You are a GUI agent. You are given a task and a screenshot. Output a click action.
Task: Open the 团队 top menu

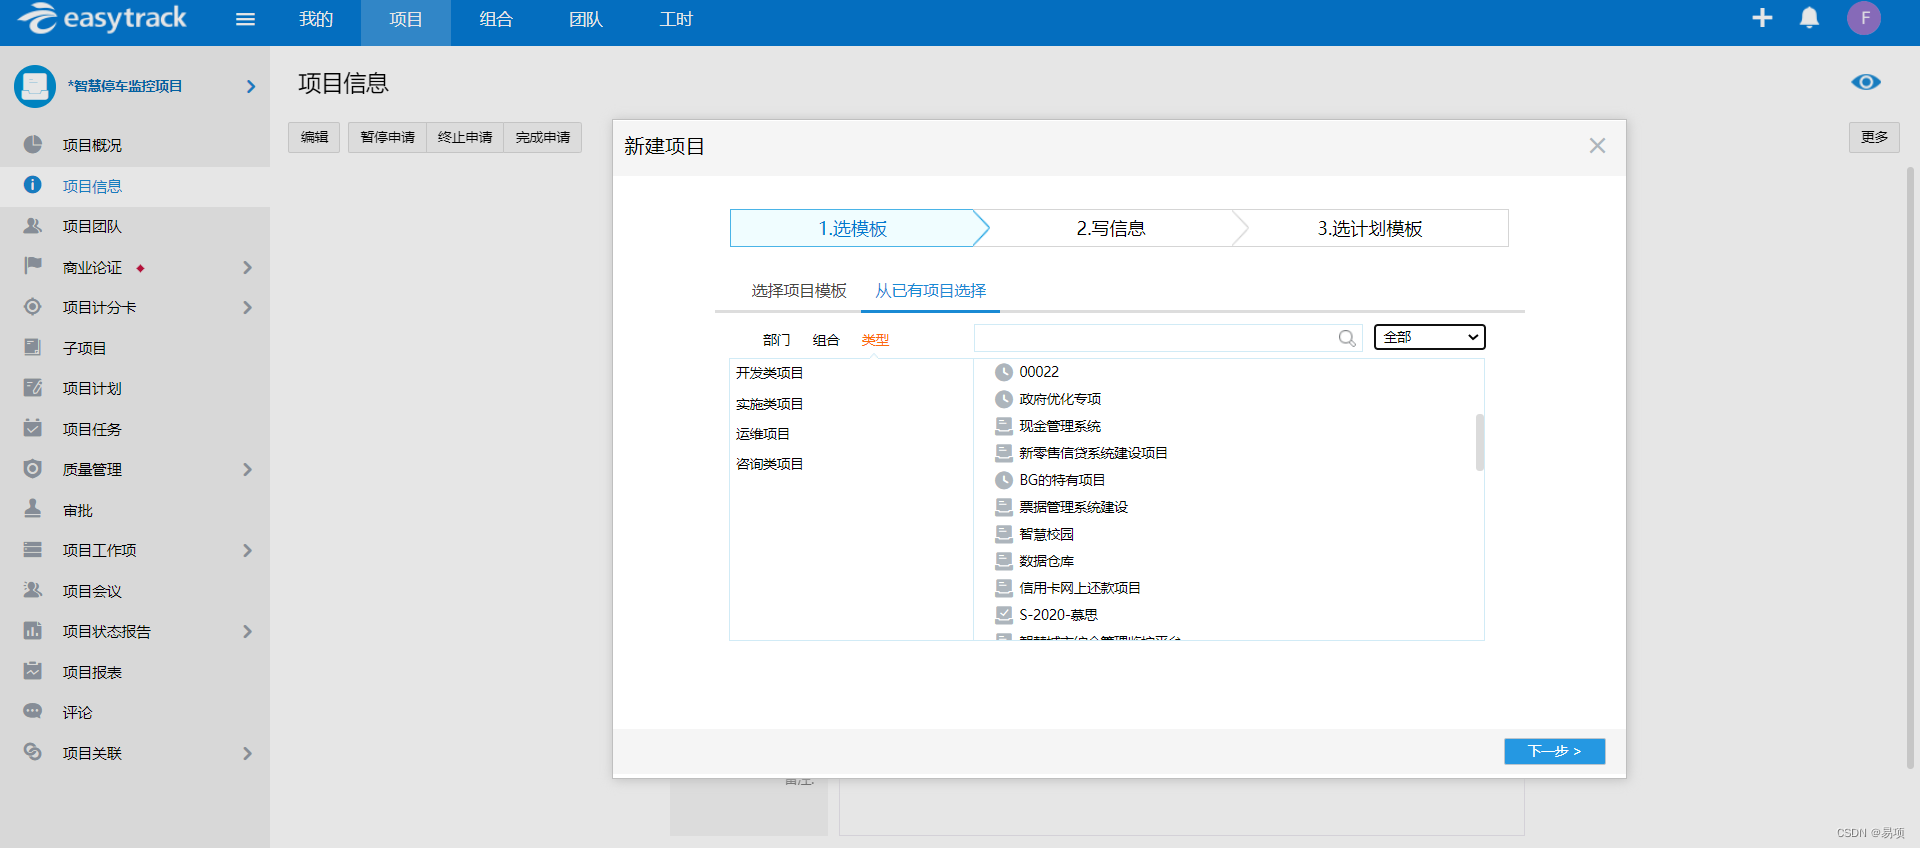pos(586,19)
